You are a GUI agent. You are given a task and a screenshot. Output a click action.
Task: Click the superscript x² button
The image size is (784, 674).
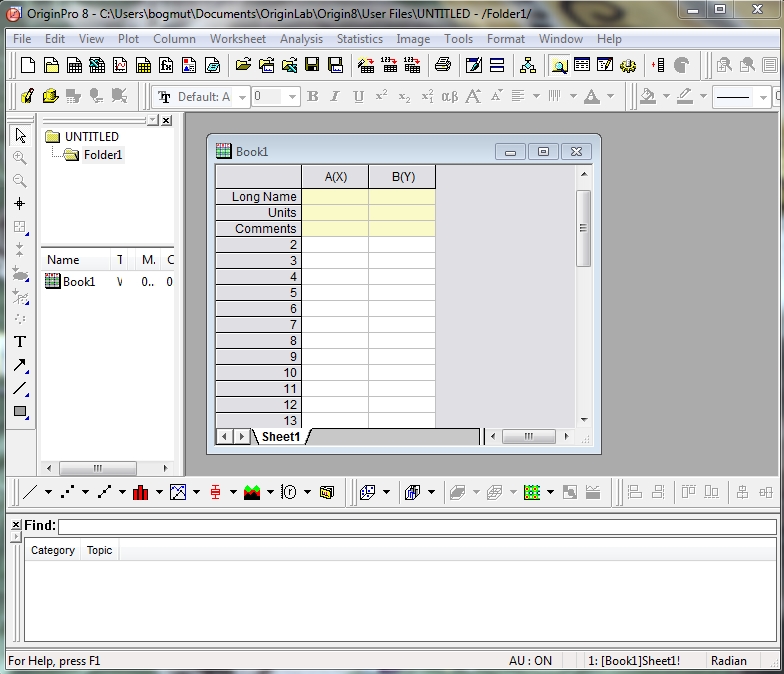pyautogui.click(x=382, y=96)
